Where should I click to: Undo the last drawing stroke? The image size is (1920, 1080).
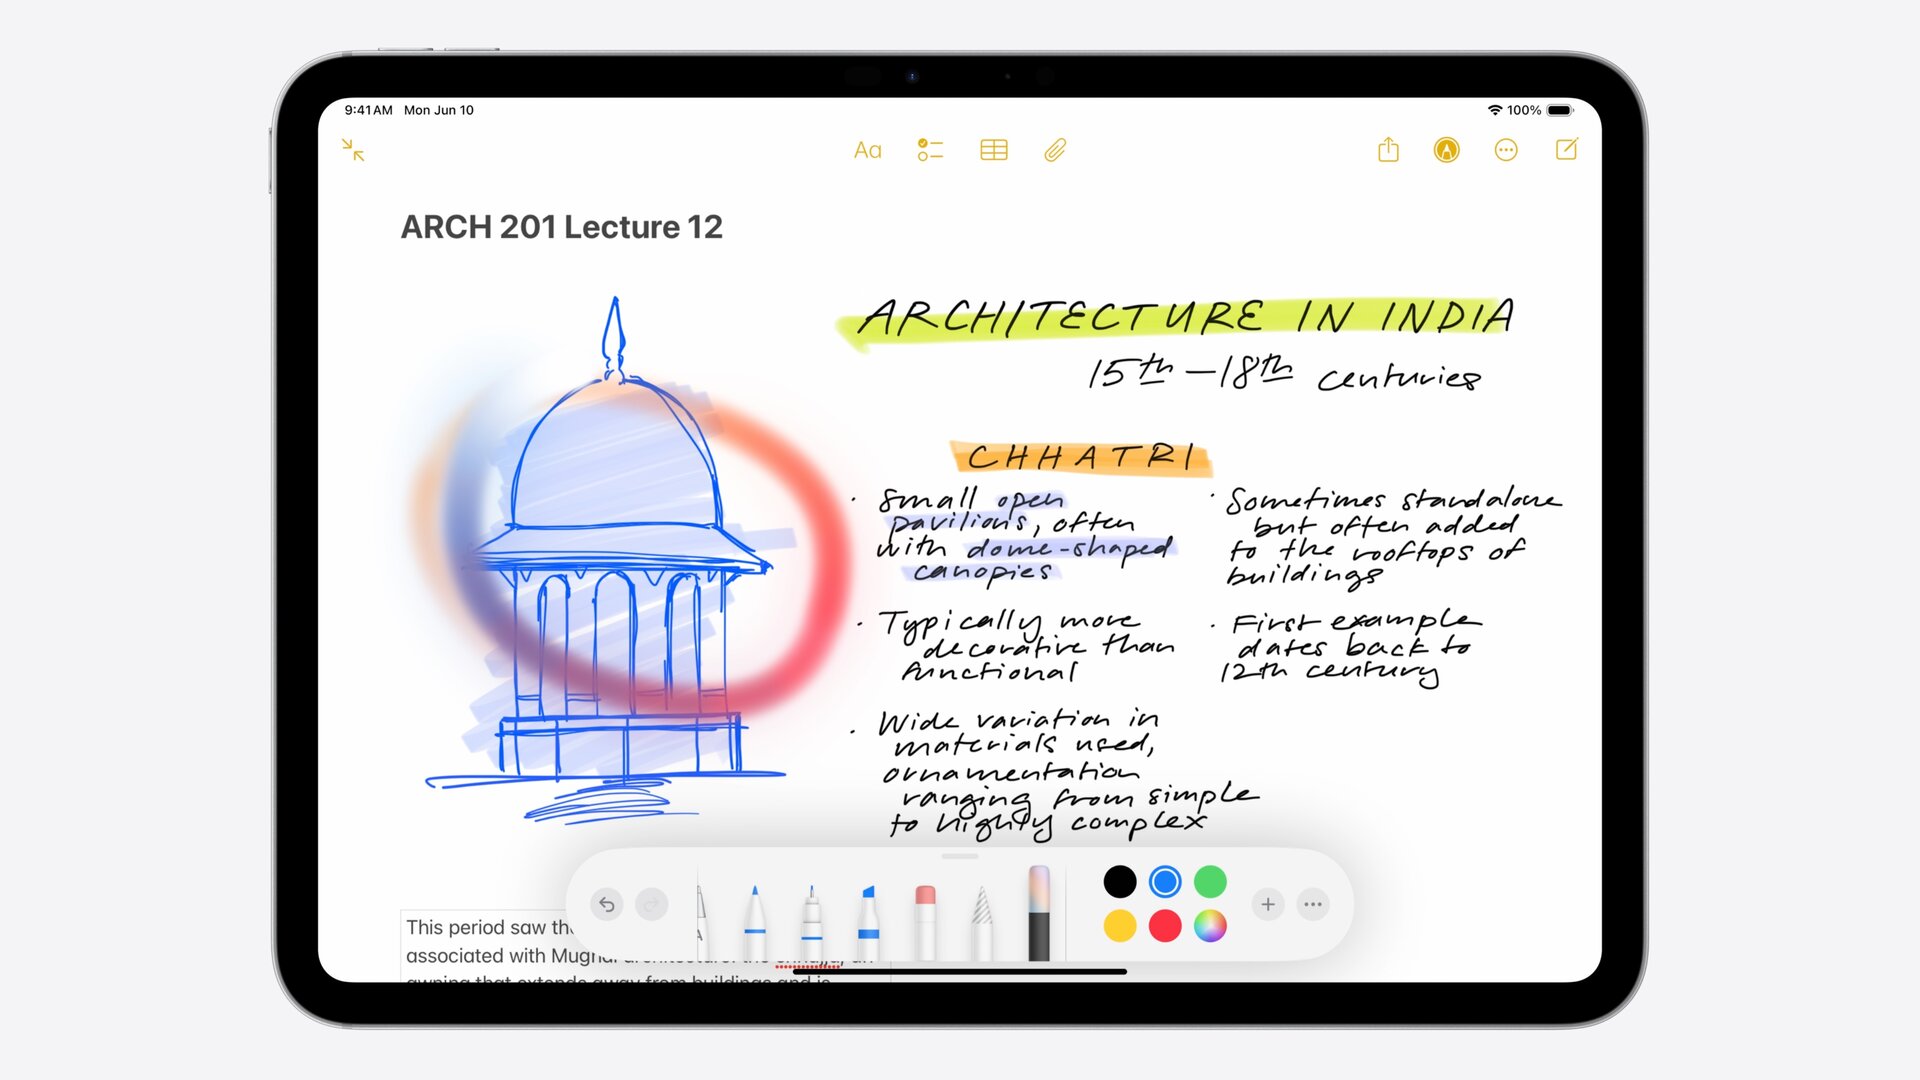coord(606,905)
